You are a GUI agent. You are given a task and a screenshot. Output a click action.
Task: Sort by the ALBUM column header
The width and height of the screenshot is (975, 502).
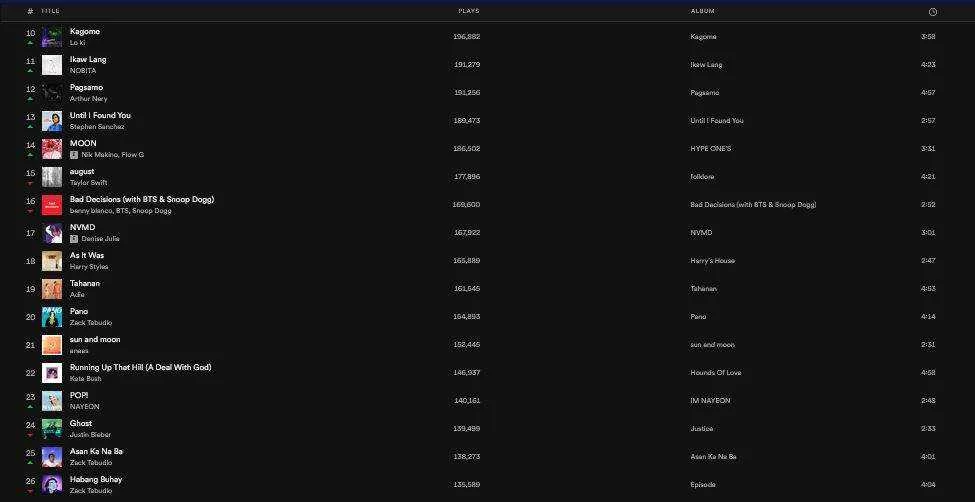(x=702, y=11)
